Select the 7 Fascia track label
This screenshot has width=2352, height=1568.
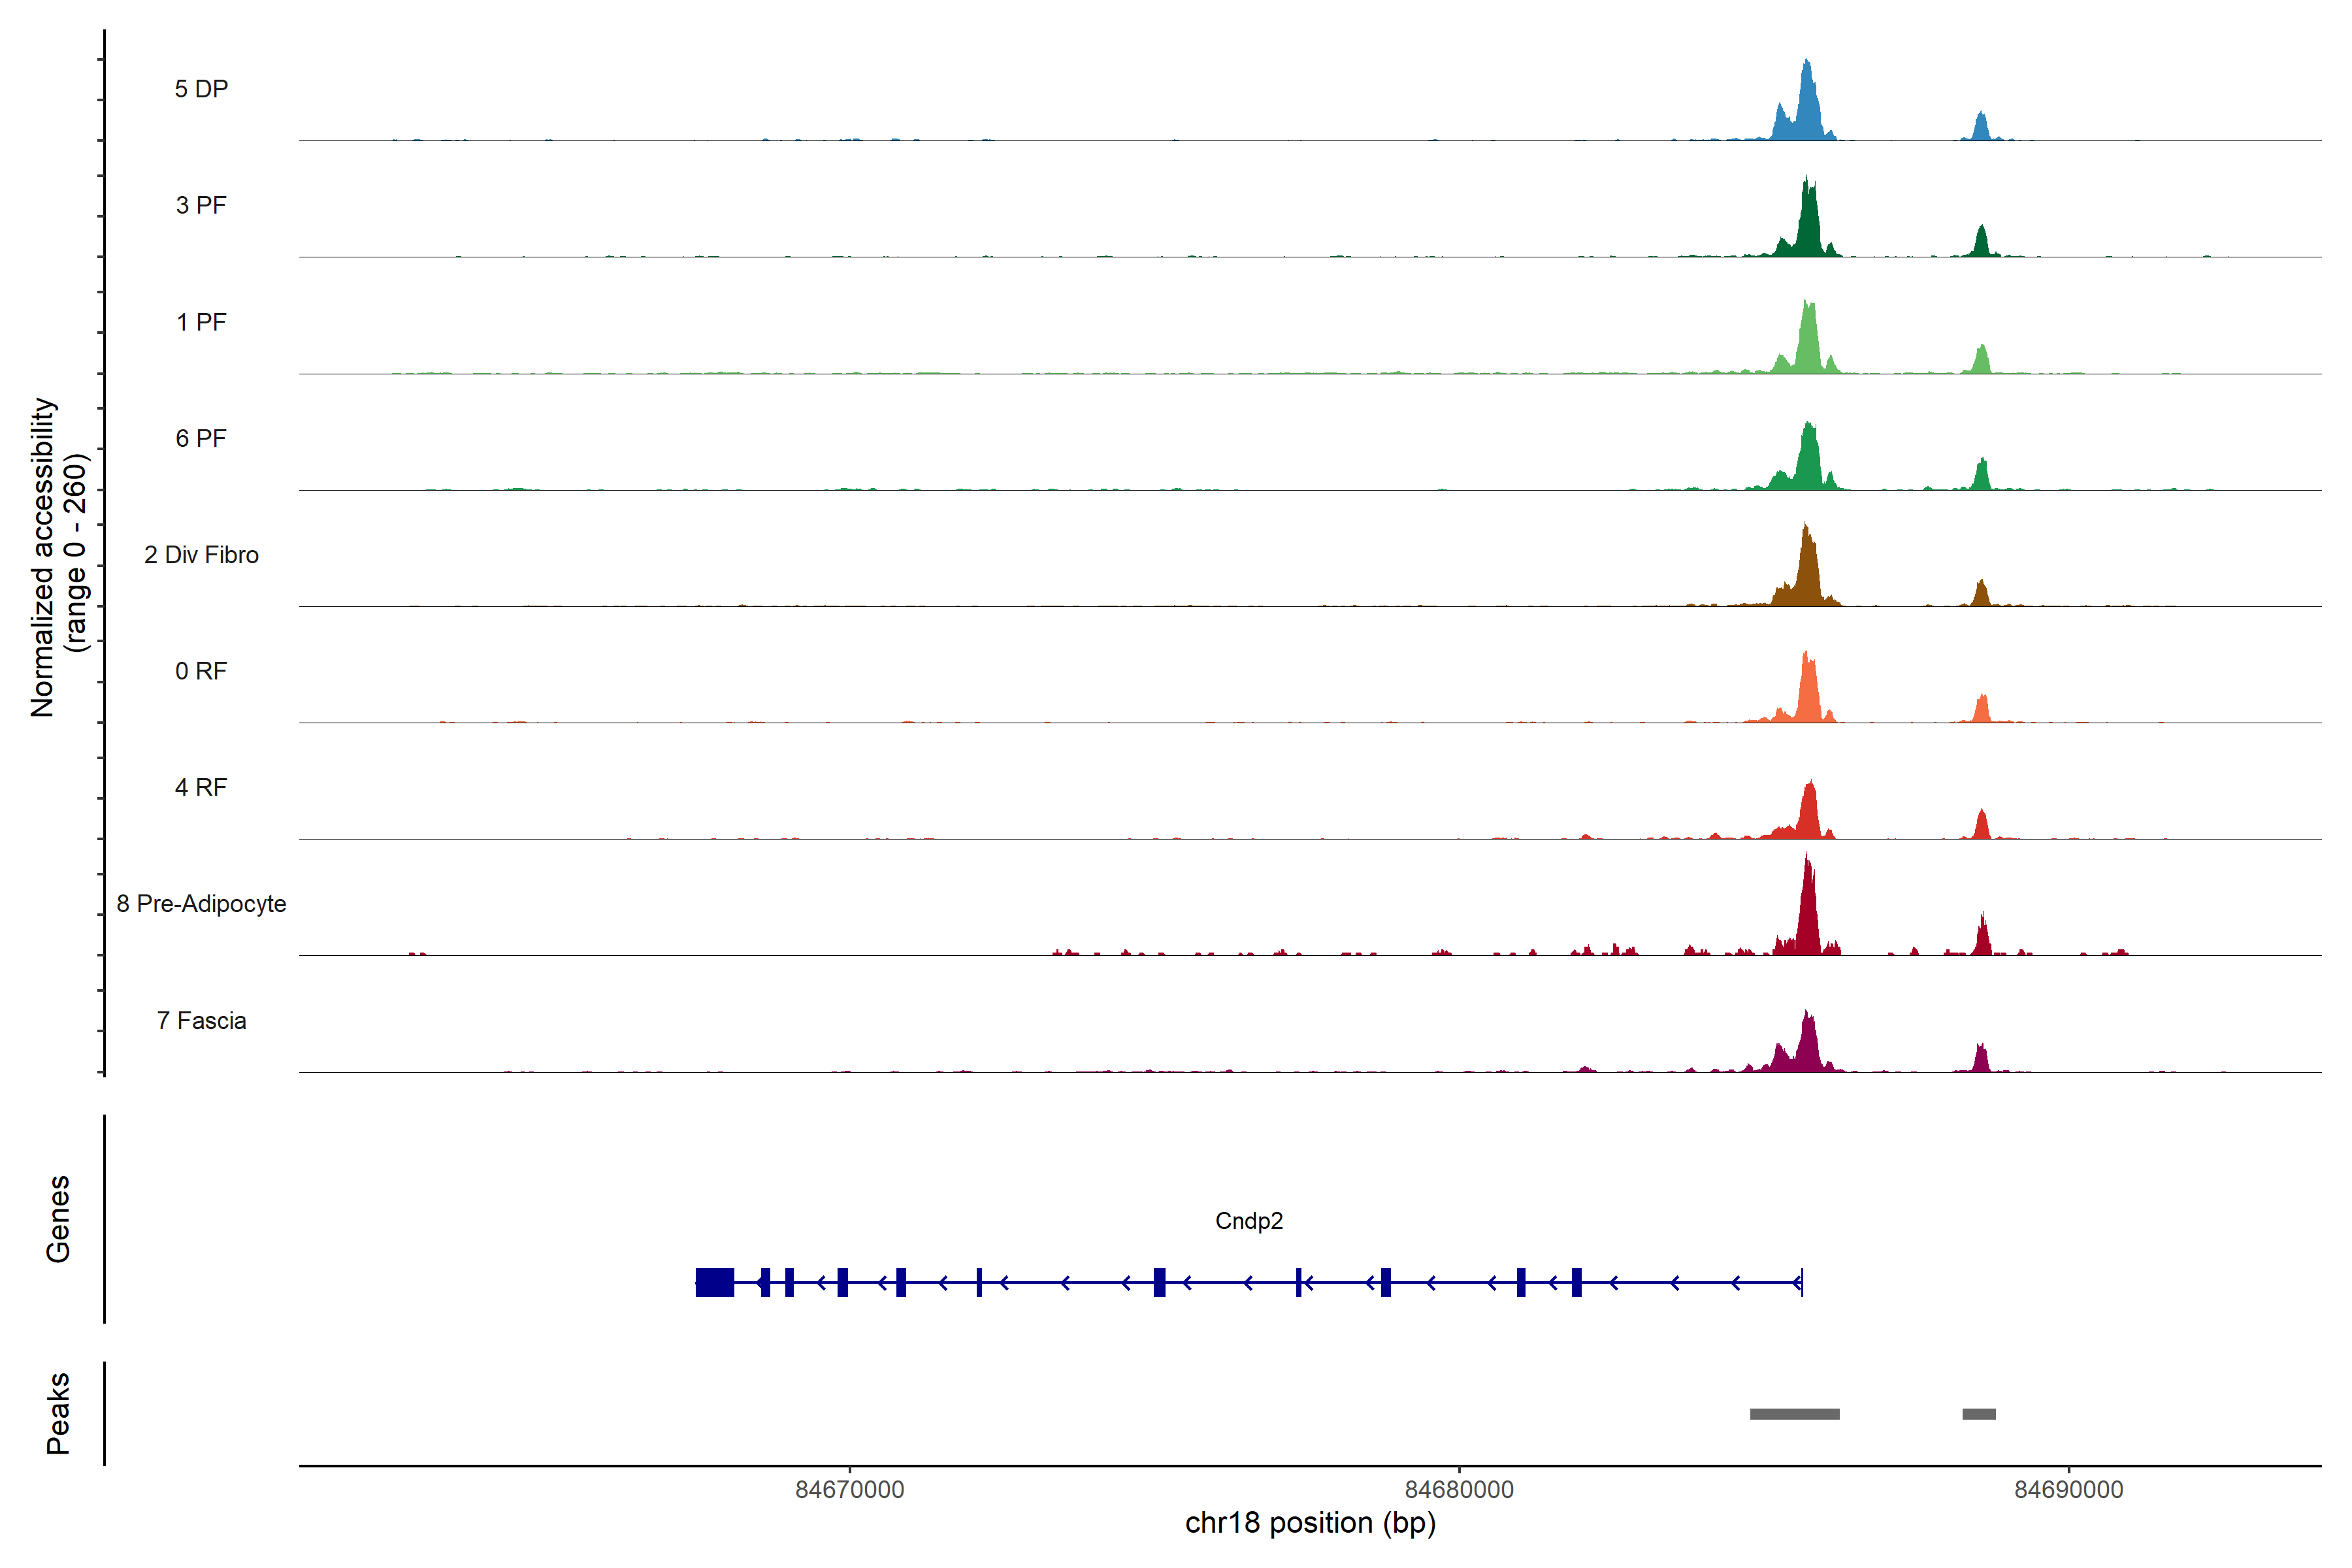point(201,1020)
